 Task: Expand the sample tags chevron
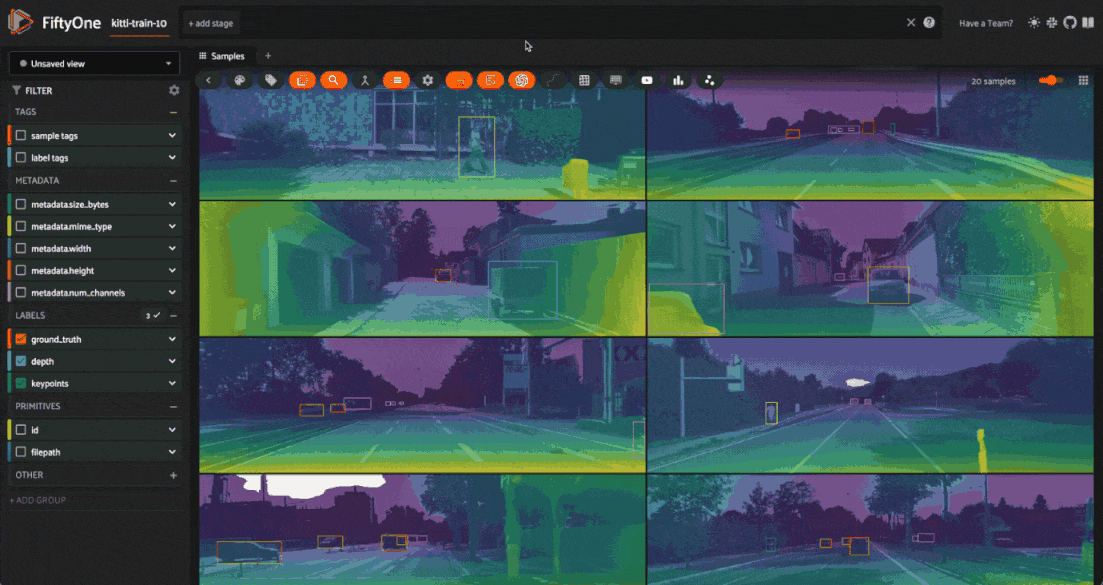[172, 136]
